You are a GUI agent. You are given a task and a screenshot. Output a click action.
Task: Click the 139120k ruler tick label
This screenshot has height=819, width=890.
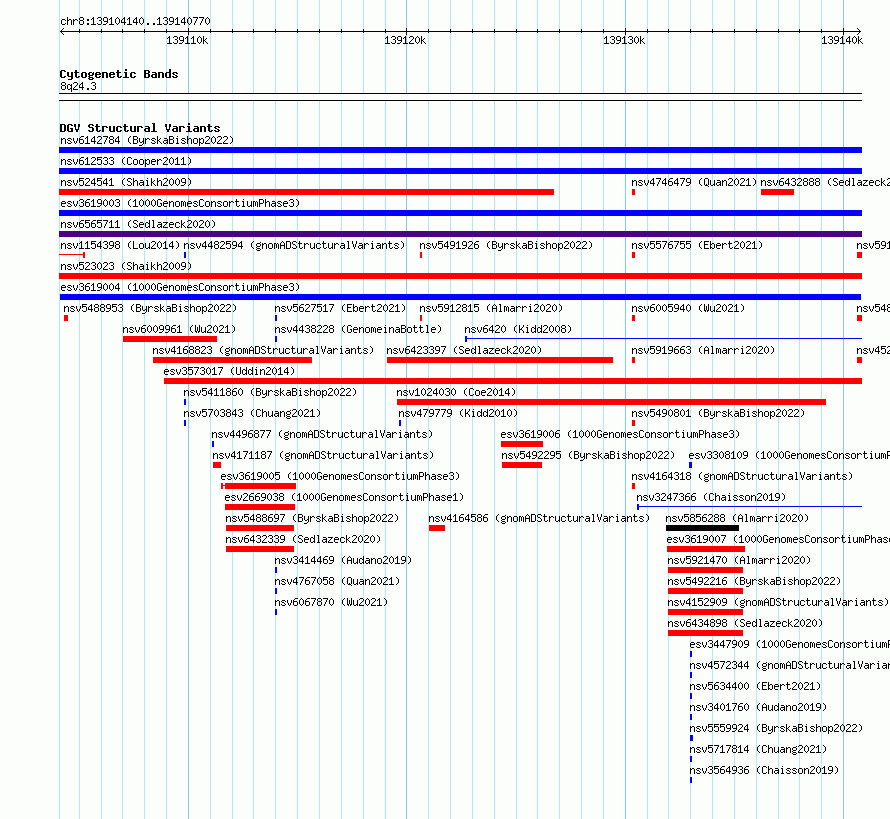pyautogui.click(x=405, y=40)
